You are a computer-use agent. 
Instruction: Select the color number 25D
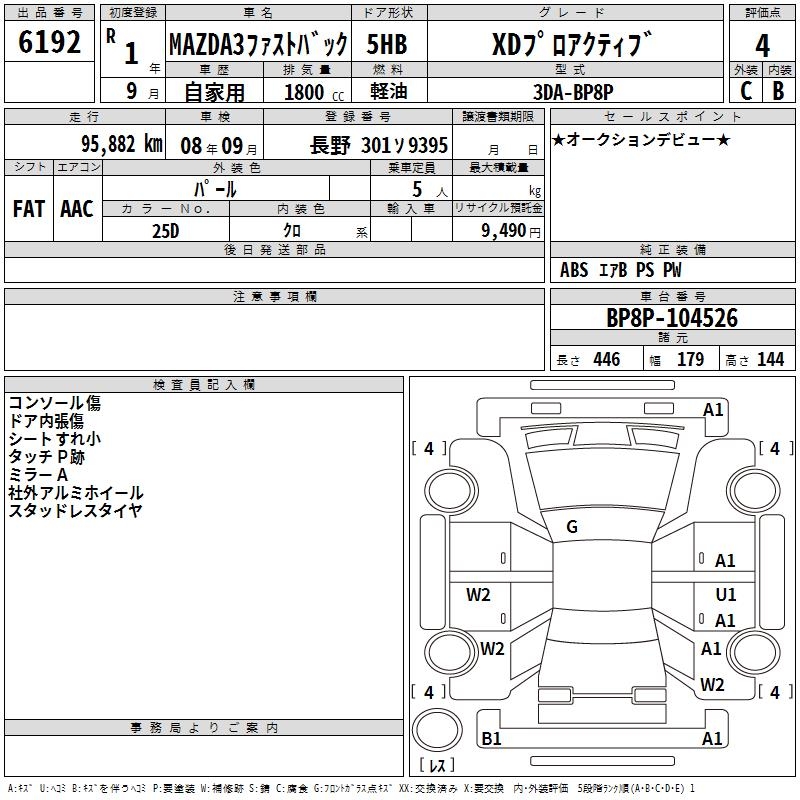point(165,230)
